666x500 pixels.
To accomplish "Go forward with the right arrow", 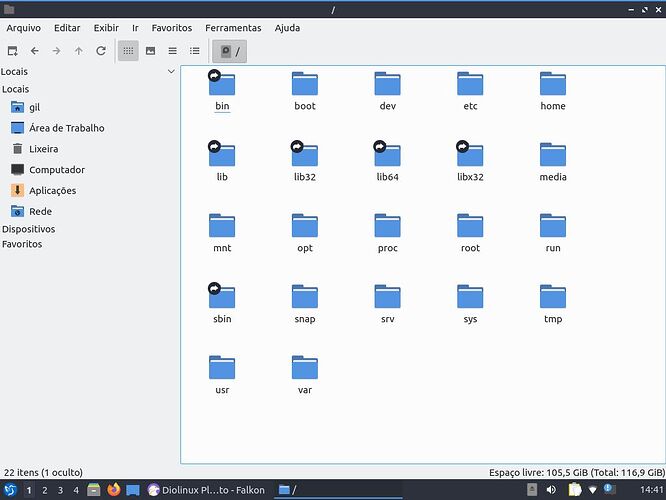I will pos(56,51).
